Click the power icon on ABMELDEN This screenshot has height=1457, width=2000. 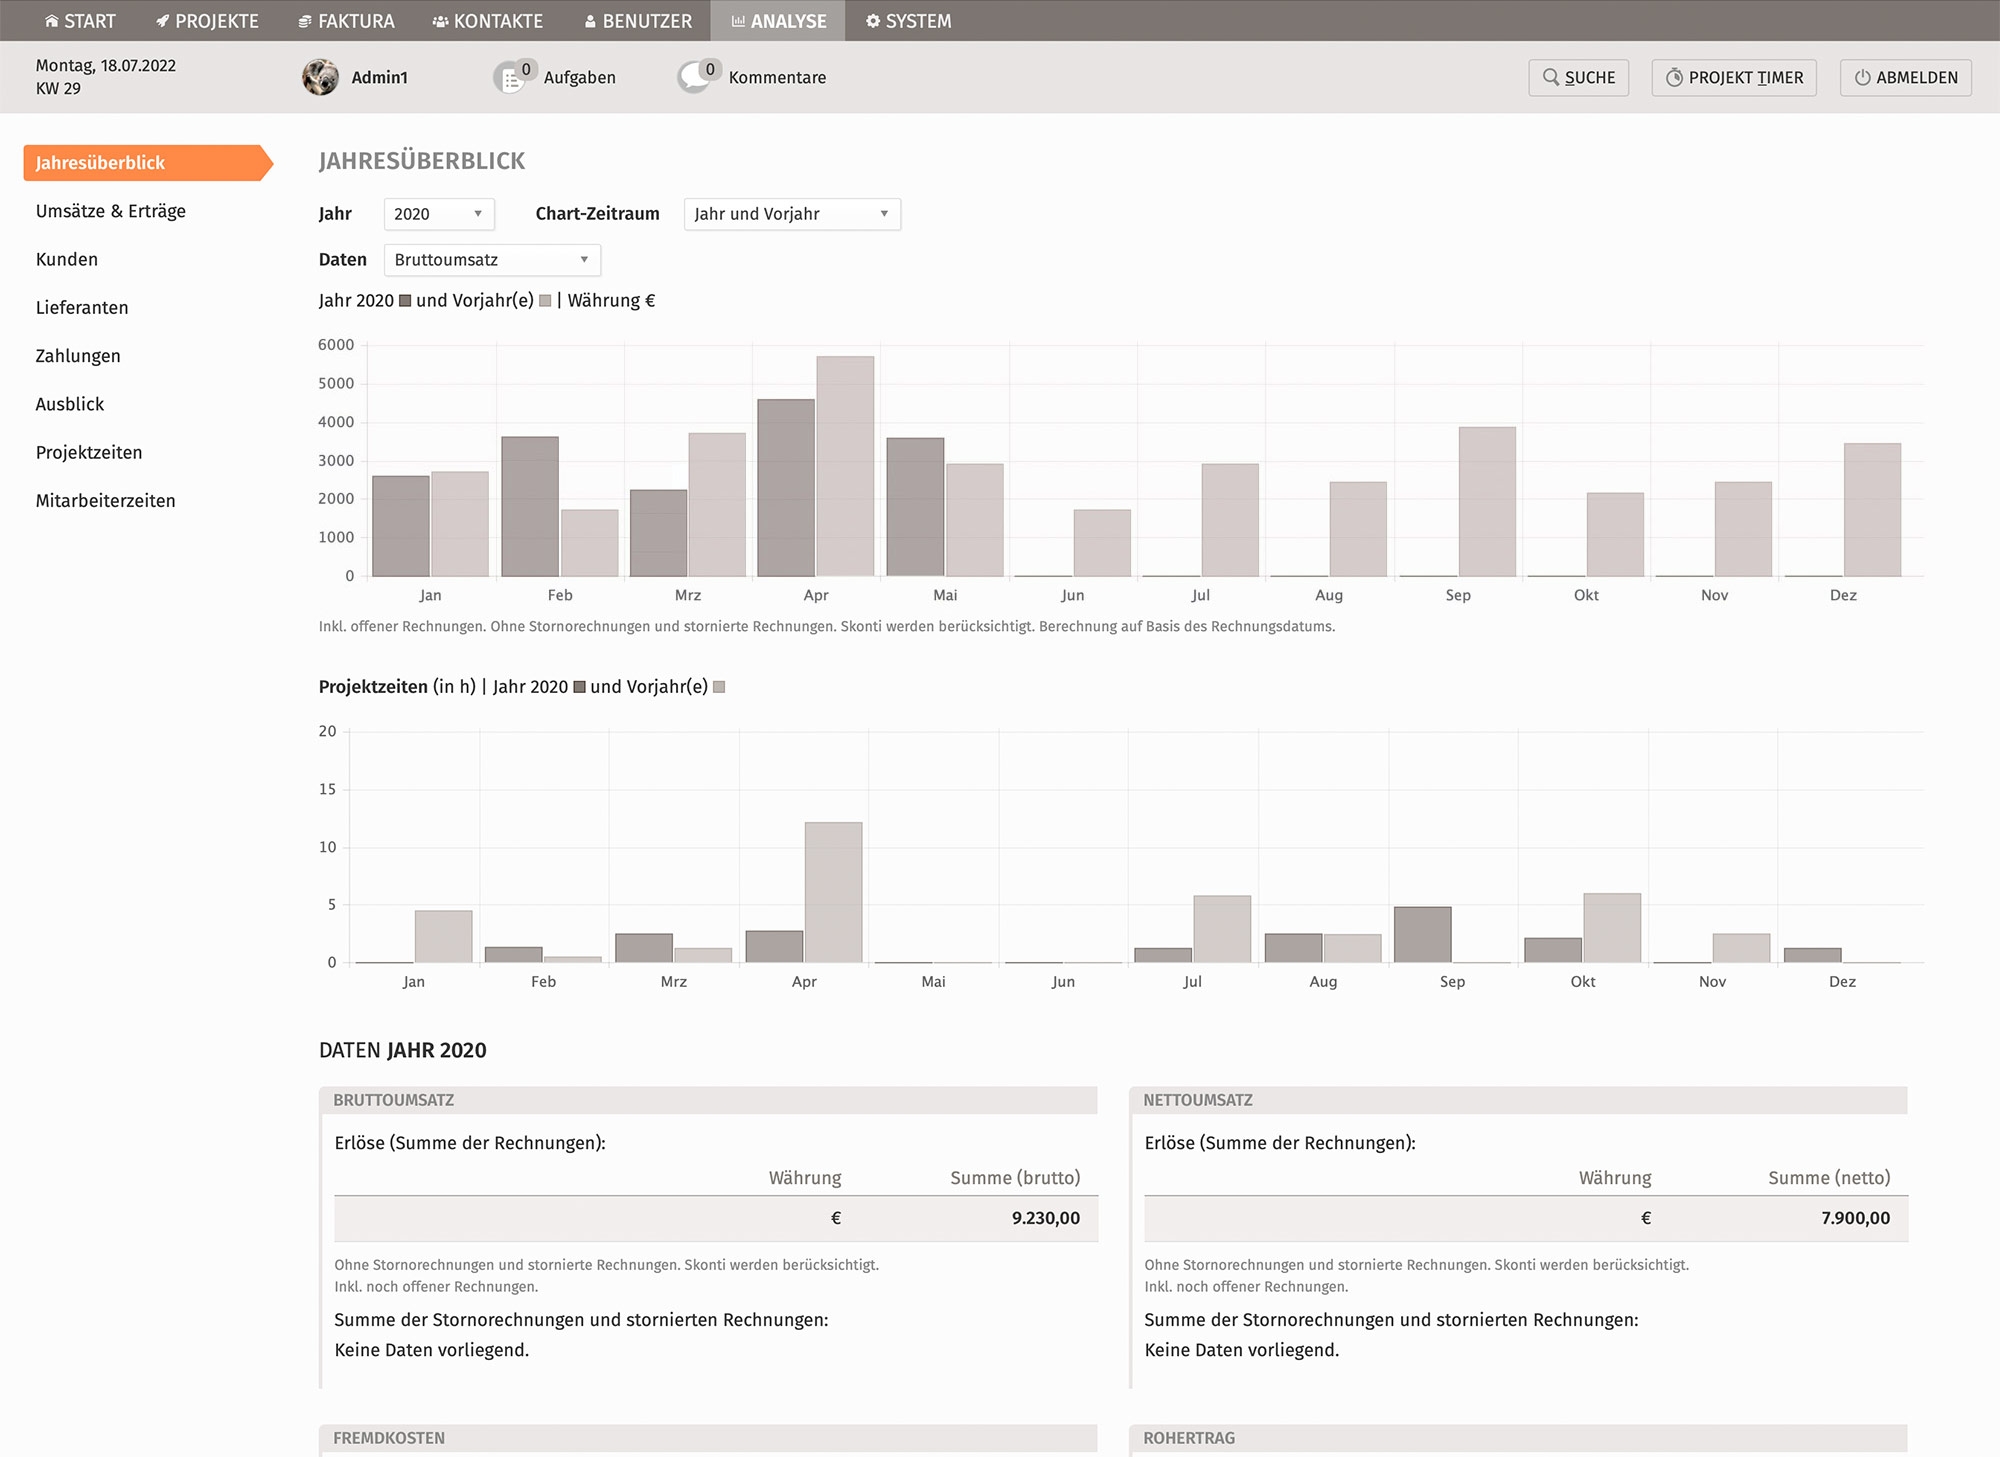point(1862,77)
